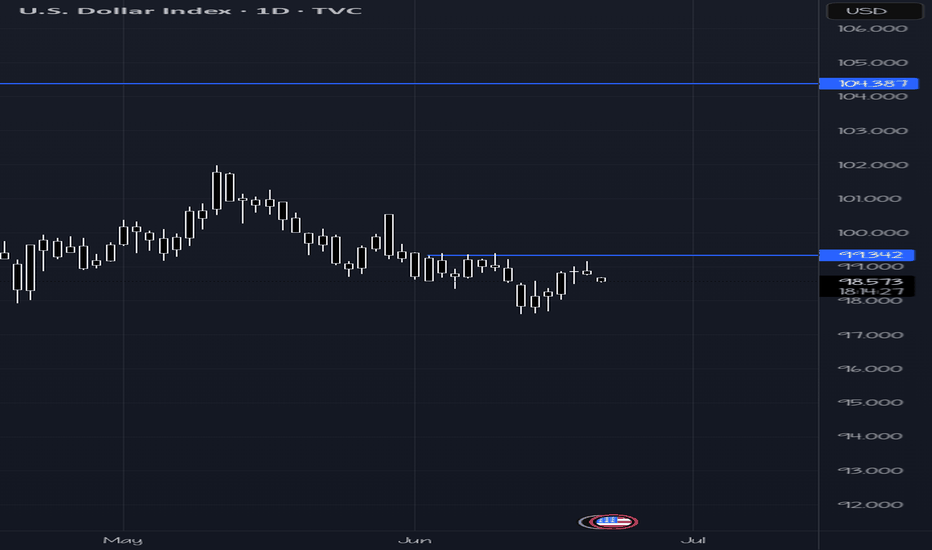Select the 99.342 blue price label
This screenshot has width=932, height=550.
tap(867, 254)
